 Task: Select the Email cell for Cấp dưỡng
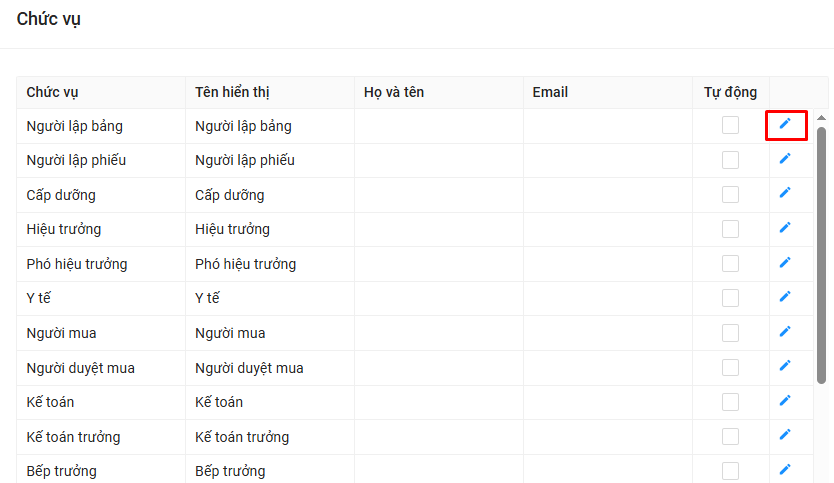coord(607,195)
